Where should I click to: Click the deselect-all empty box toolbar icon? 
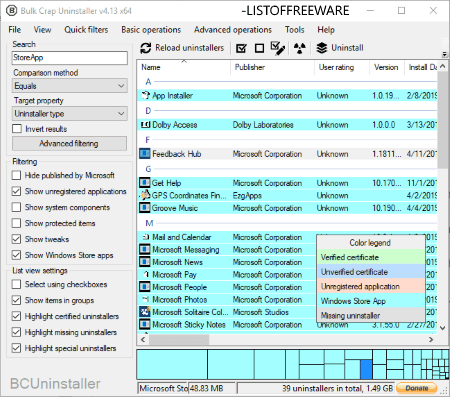(259, 48)
